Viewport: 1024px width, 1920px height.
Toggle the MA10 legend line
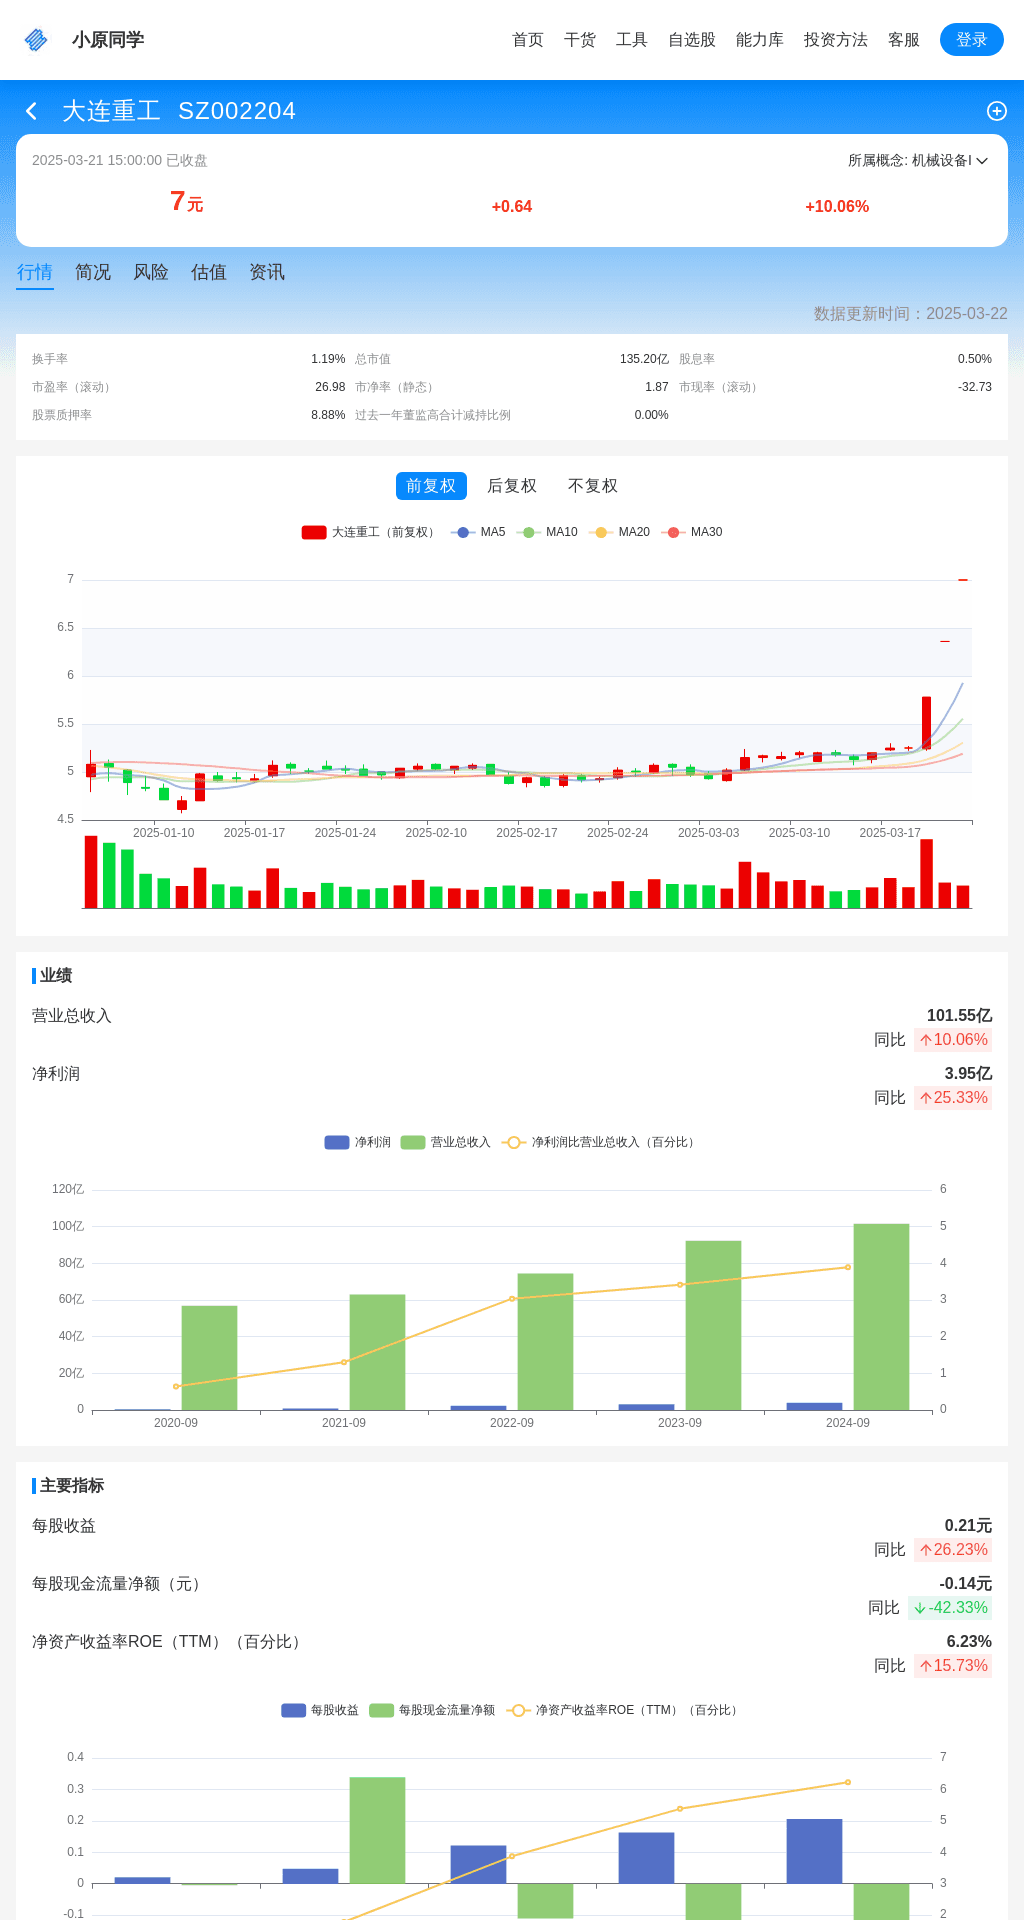point(547,532)
